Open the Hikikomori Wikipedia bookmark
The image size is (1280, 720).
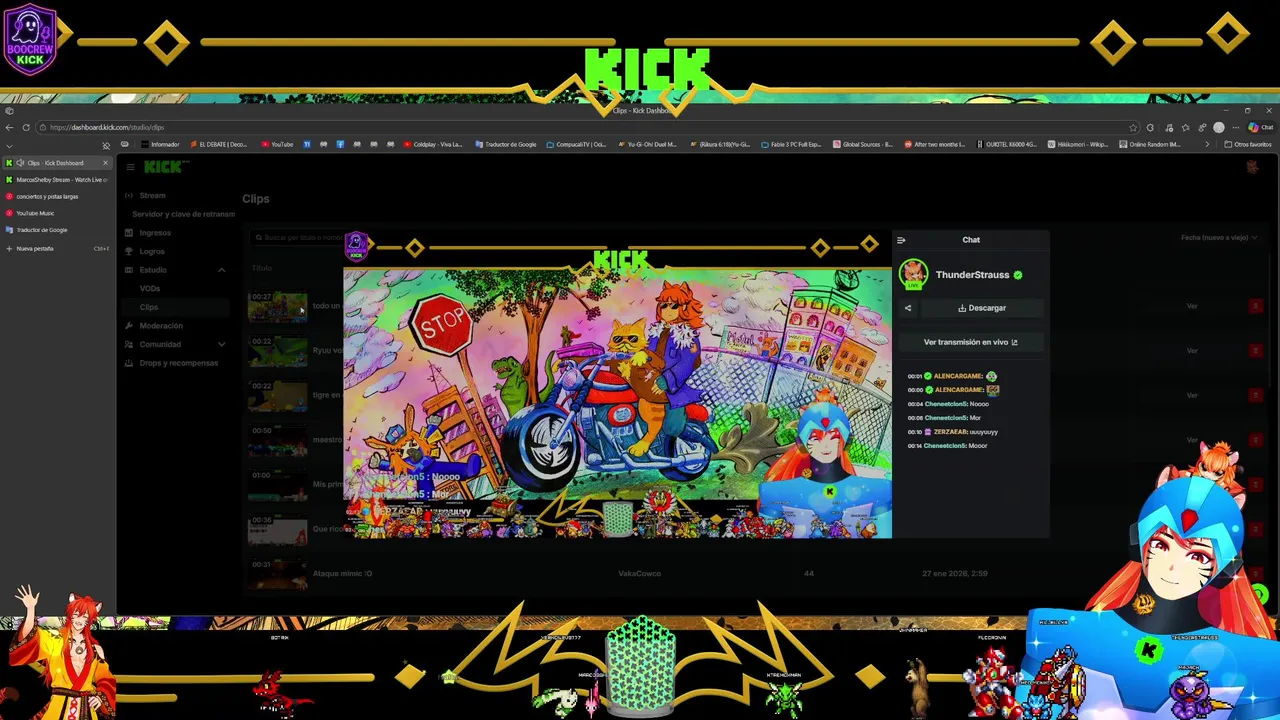pyautogui.click(x=1078, y=144)
